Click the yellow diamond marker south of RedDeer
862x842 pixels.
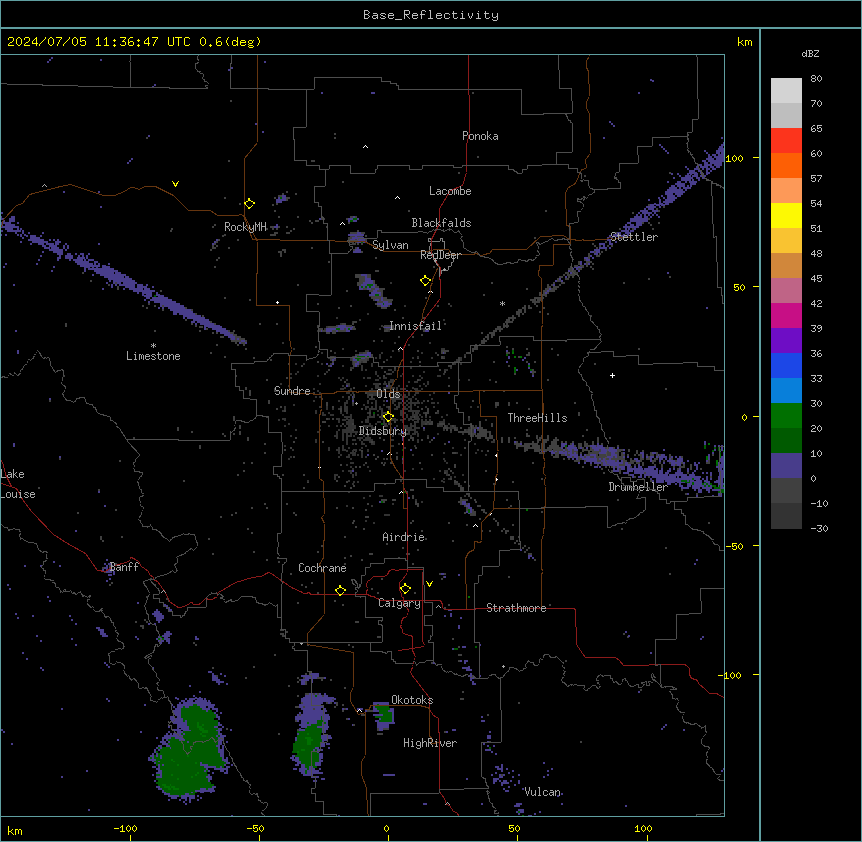(426, 281)
